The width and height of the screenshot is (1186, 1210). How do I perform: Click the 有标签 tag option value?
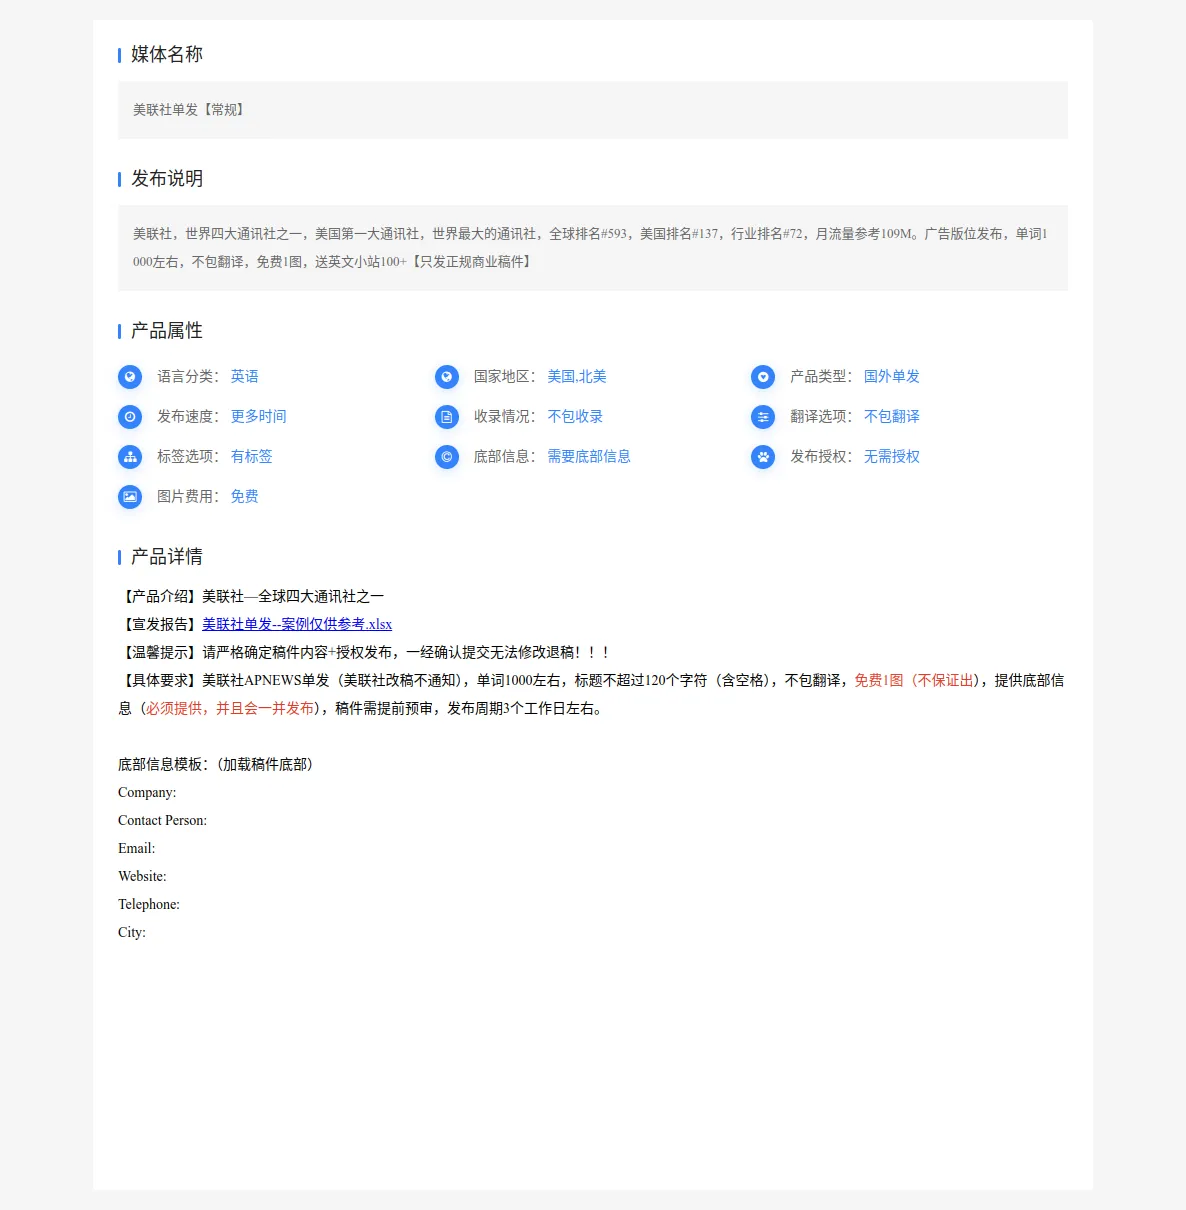(252, 457)
